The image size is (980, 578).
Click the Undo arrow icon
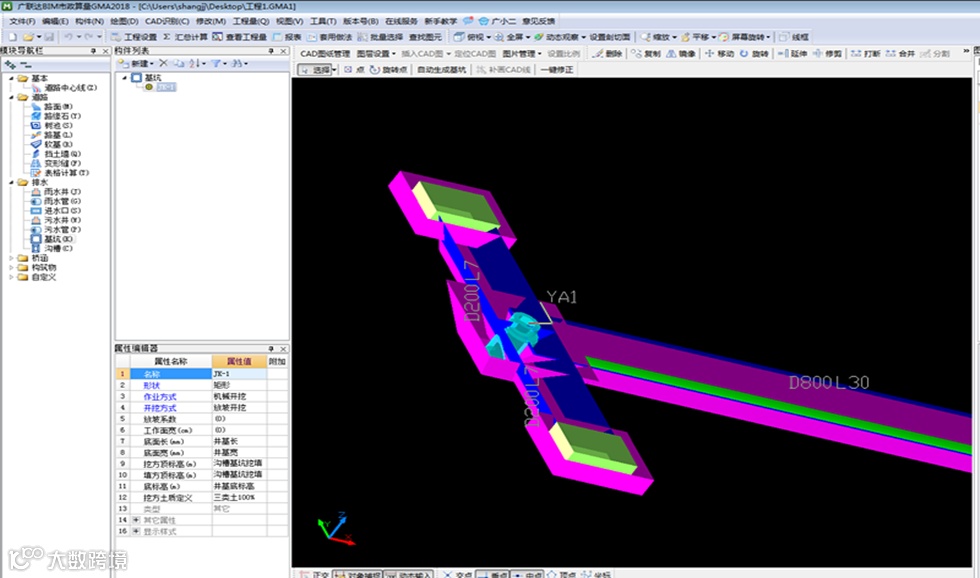pos(69,37)
